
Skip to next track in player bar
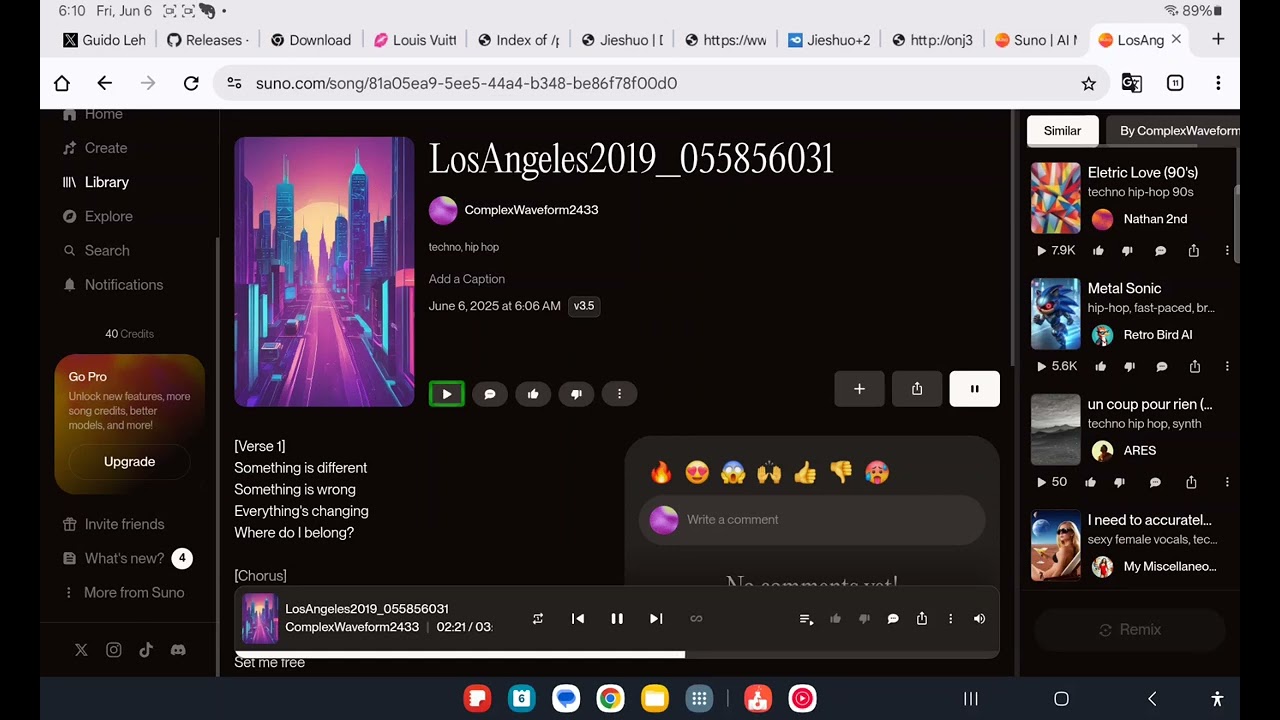click(656, 619)
